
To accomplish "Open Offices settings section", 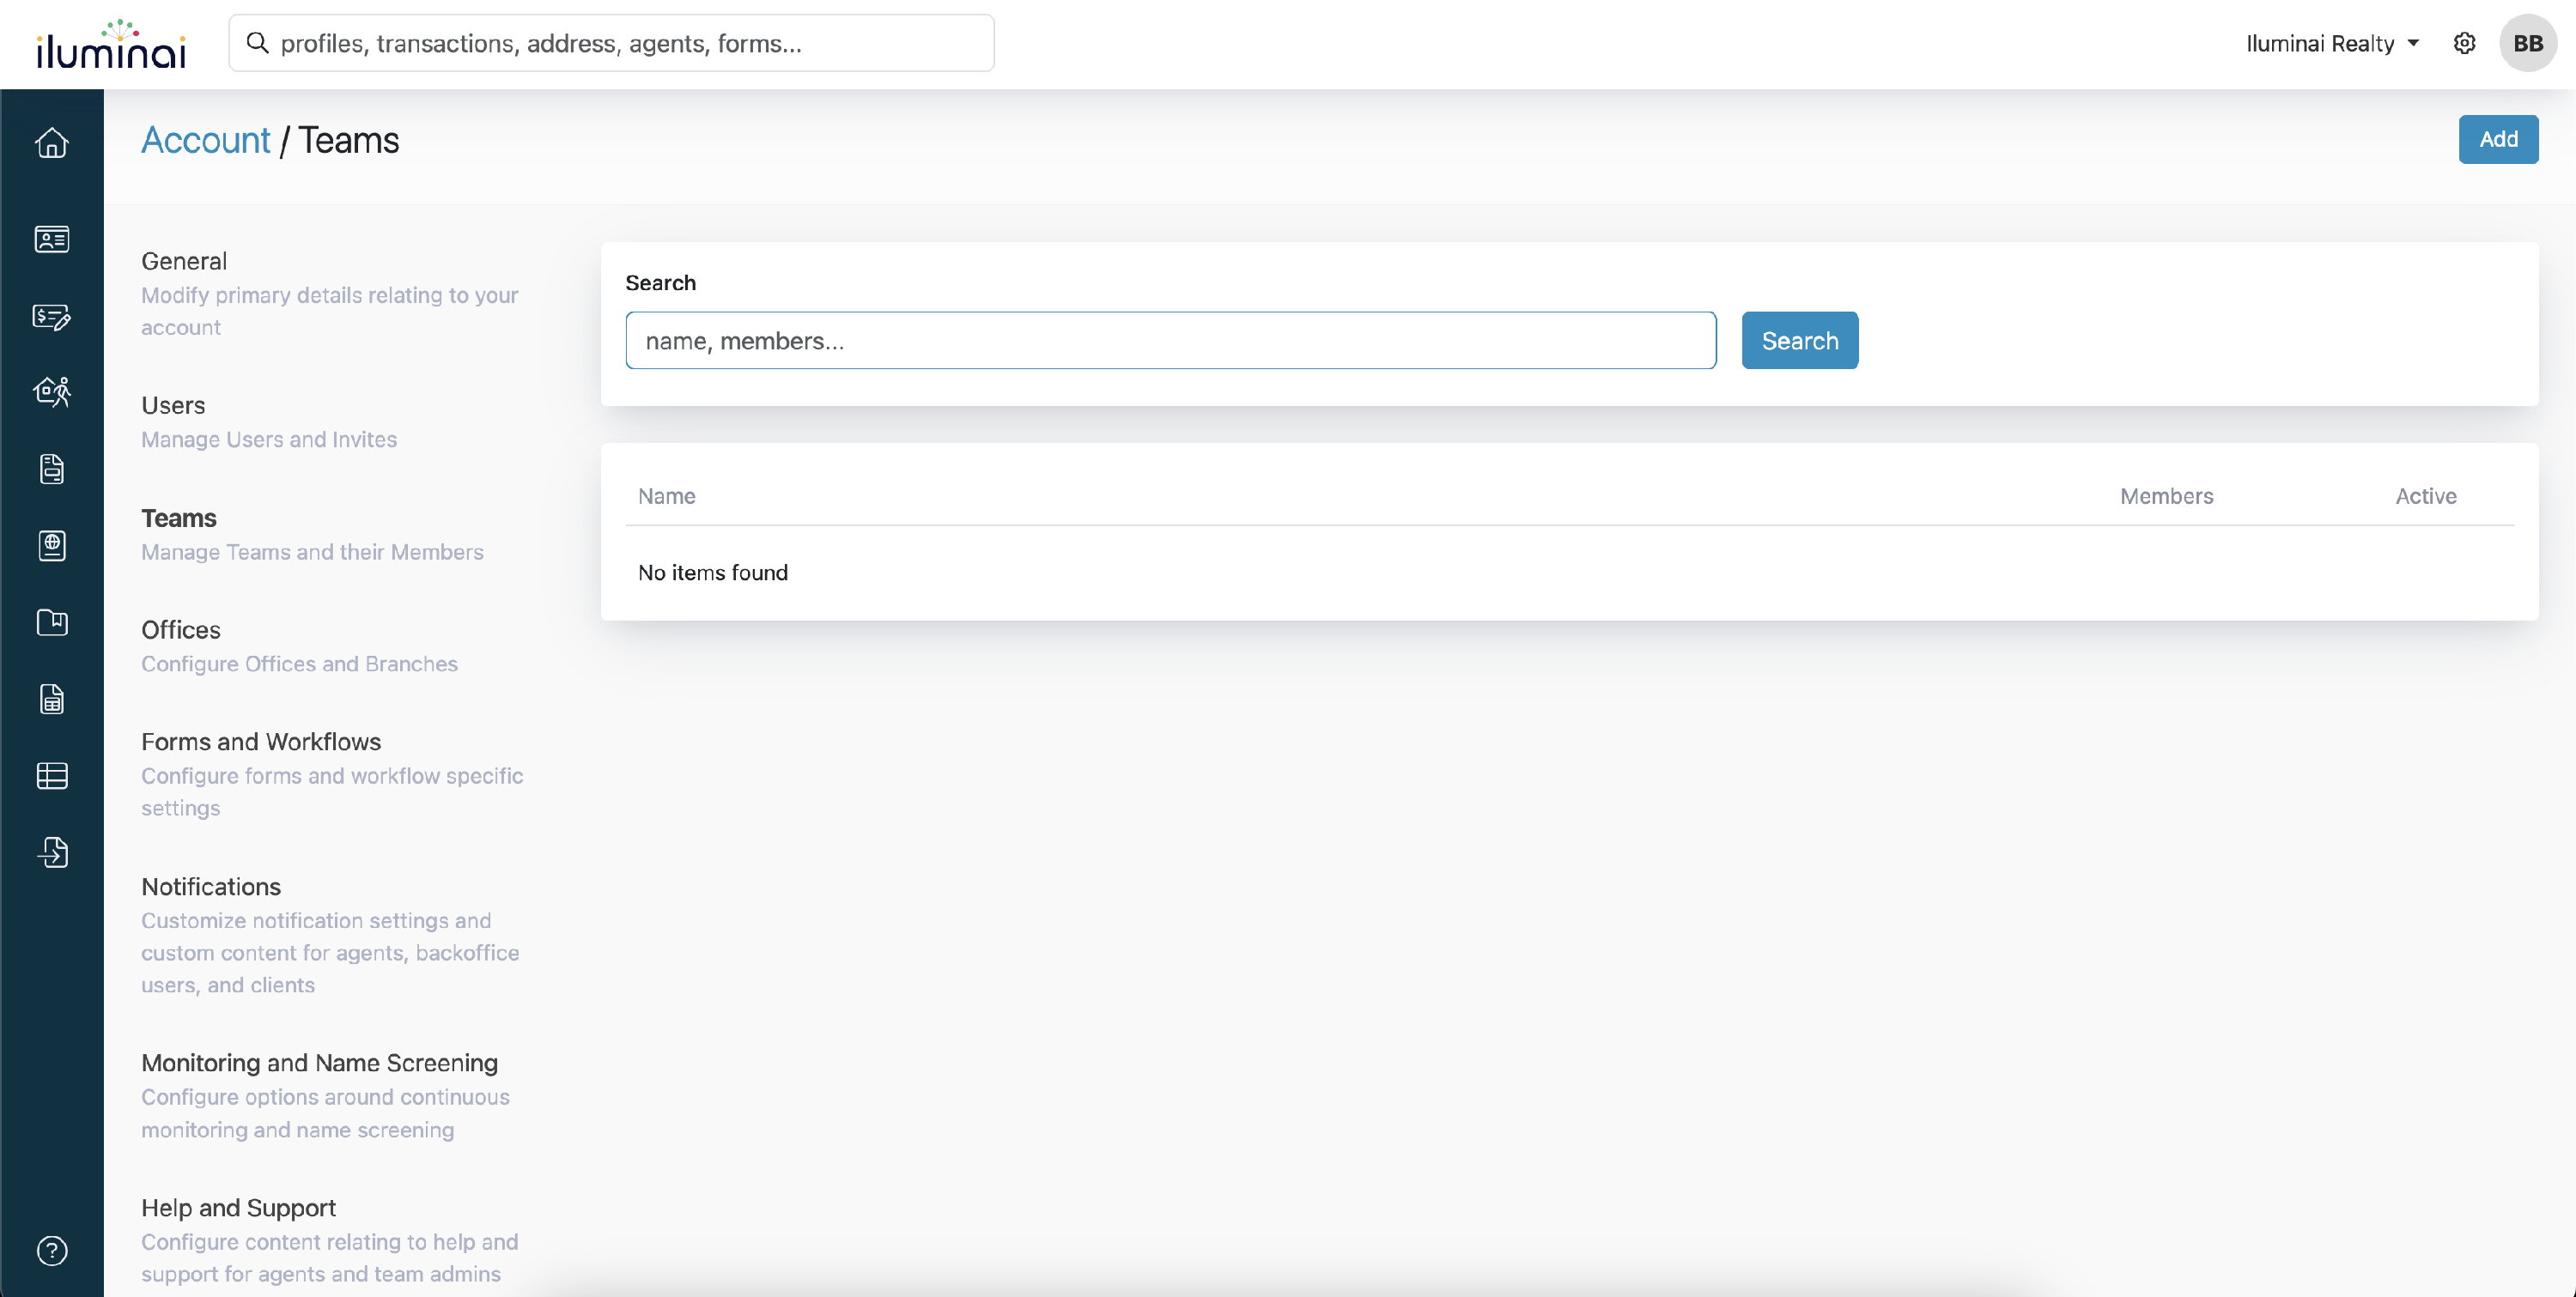I will (x=181, y=630).
